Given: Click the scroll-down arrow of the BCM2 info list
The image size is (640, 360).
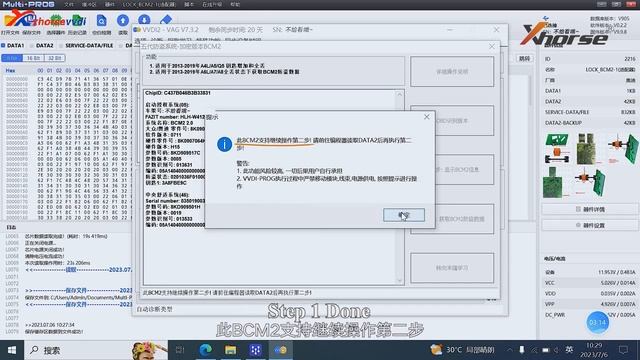Looking at the screenshot, I should [399, 280].
